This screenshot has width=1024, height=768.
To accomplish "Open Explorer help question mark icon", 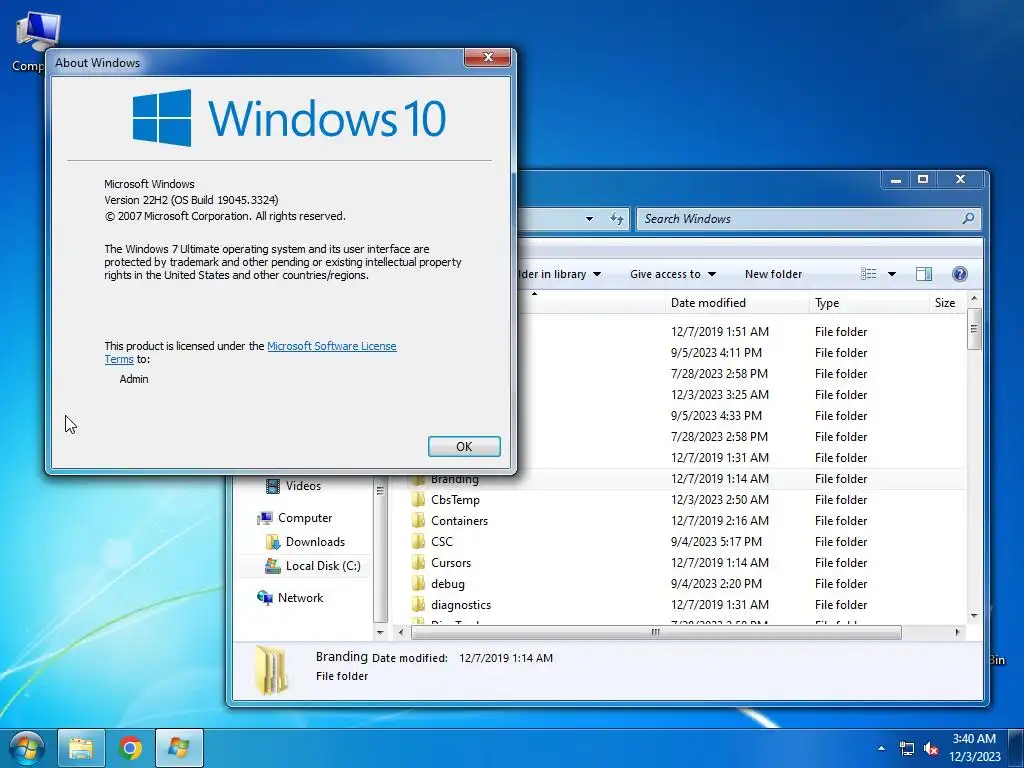I will pos(959,274).
